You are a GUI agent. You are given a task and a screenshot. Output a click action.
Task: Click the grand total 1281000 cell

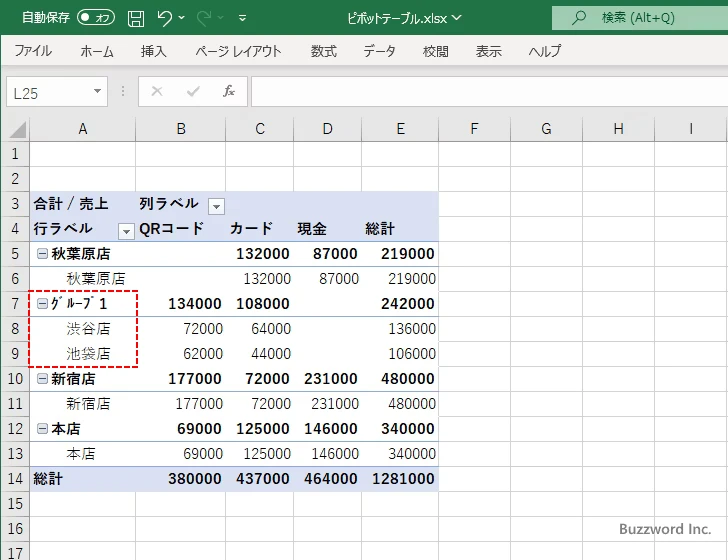click(403, 479)
